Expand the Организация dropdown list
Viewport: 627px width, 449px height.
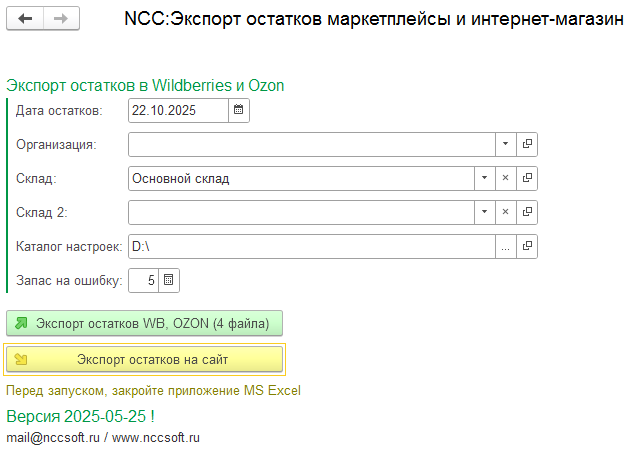tap(506, 144)
